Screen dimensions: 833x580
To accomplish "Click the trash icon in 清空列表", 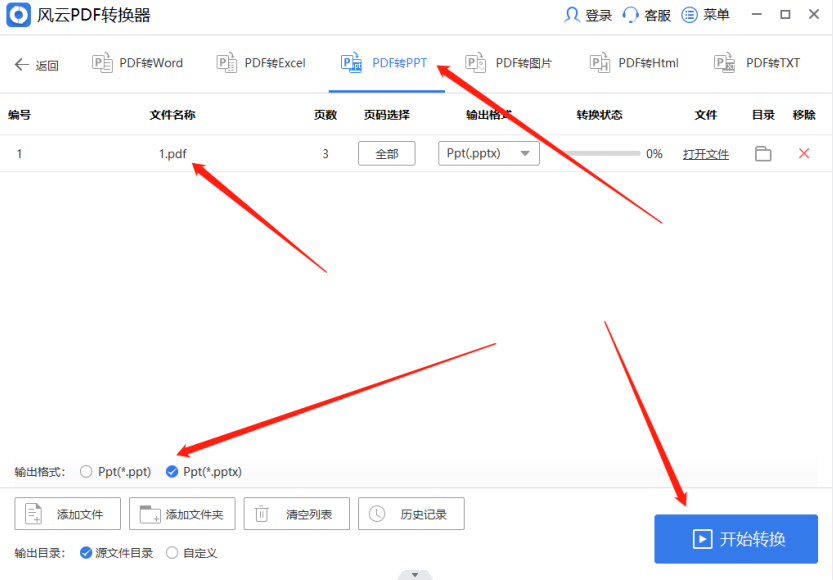I will [261, 514].
